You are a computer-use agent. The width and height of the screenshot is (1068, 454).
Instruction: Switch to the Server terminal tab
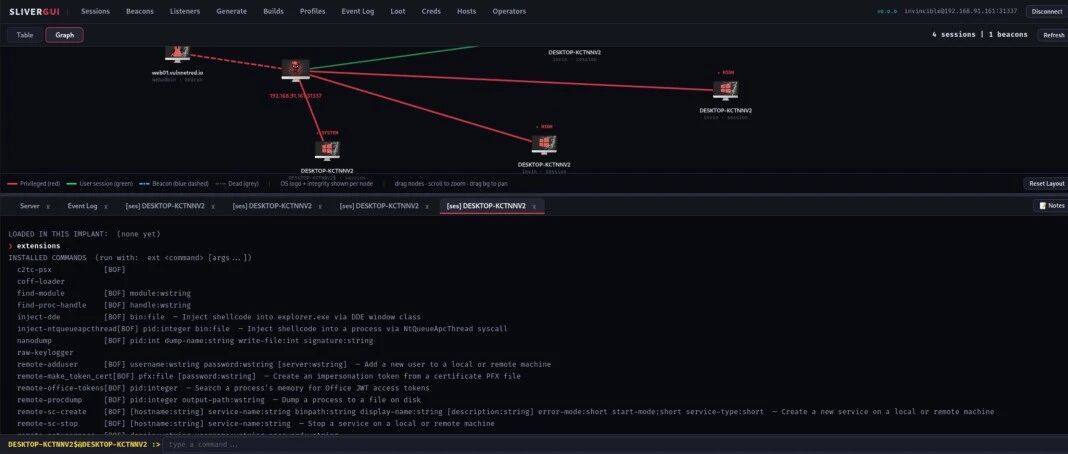(x=29, y=206)
